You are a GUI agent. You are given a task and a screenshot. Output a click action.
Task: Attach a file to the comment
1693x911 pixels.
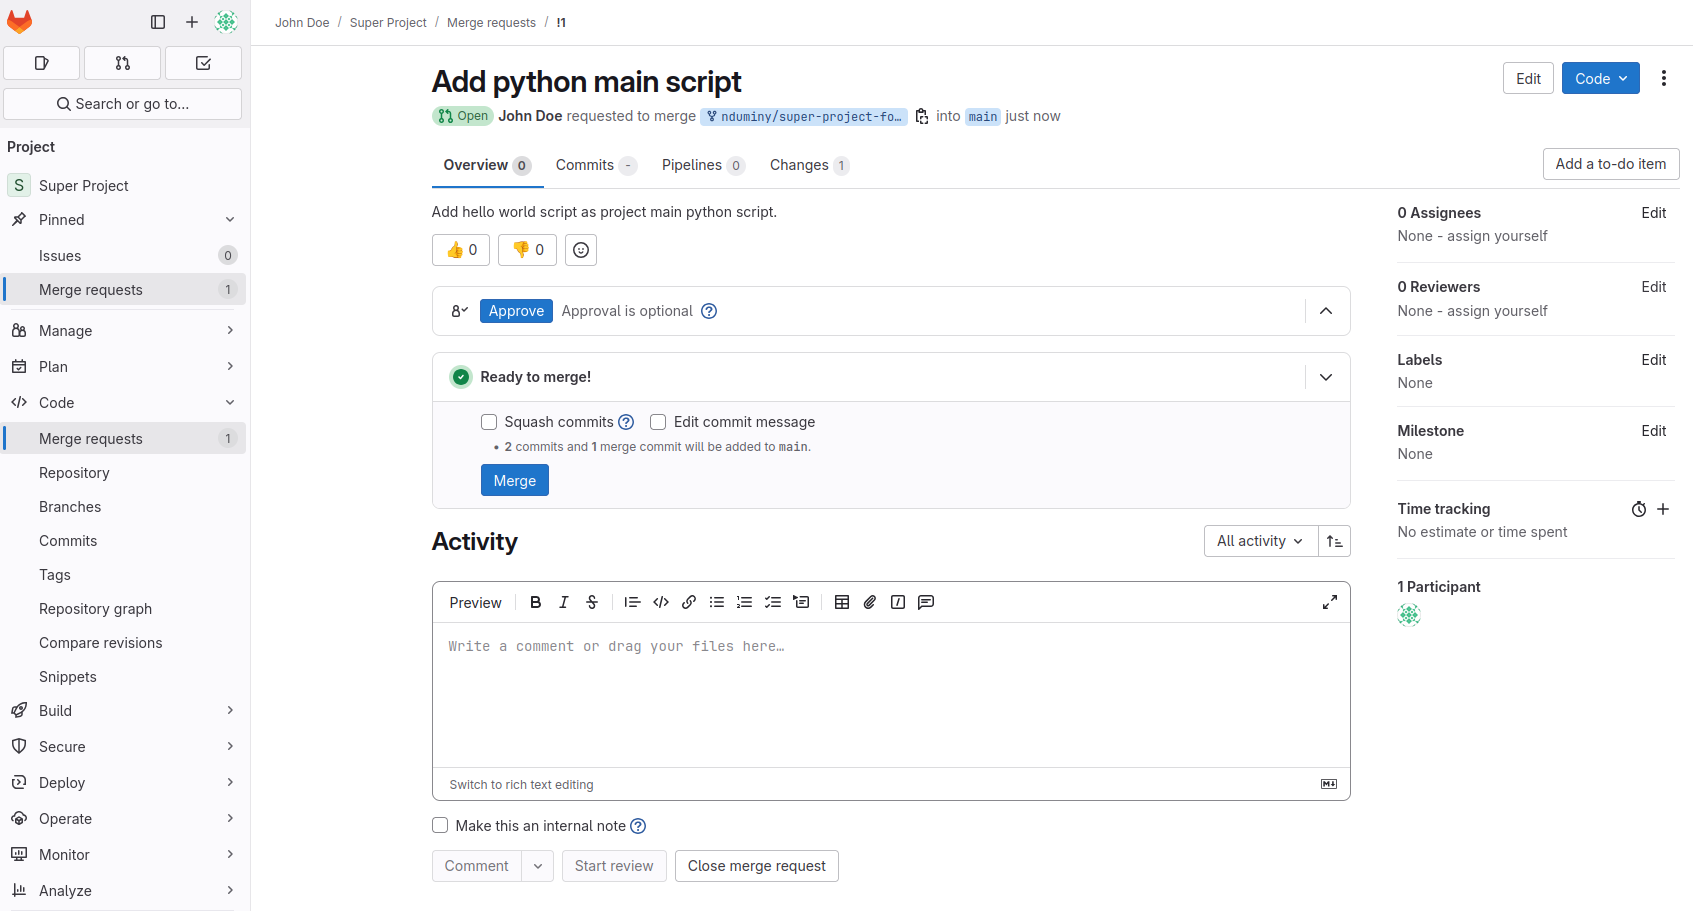[x=869, y=601]
